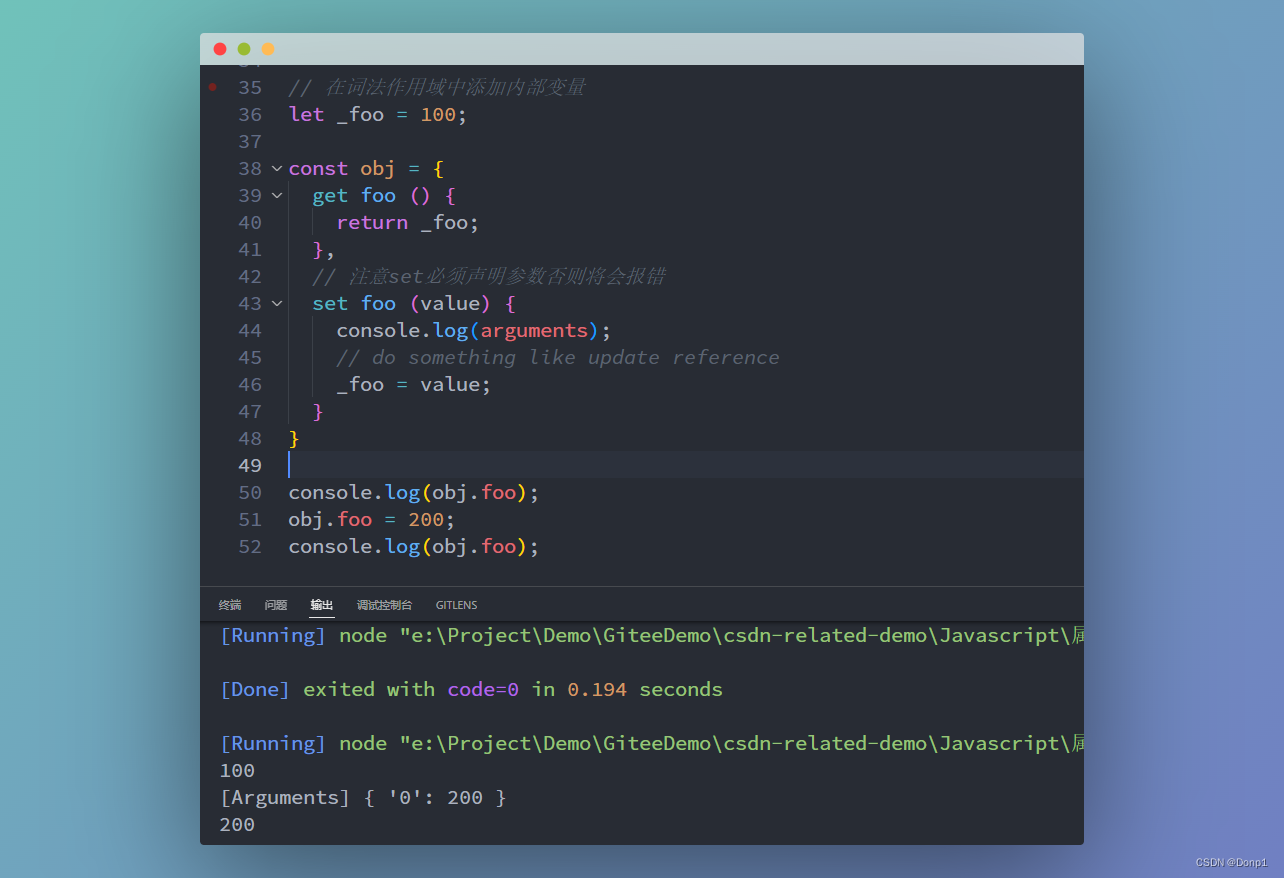
Task: Click the comment 'do something like update reference'
Action: coord(558,357)
